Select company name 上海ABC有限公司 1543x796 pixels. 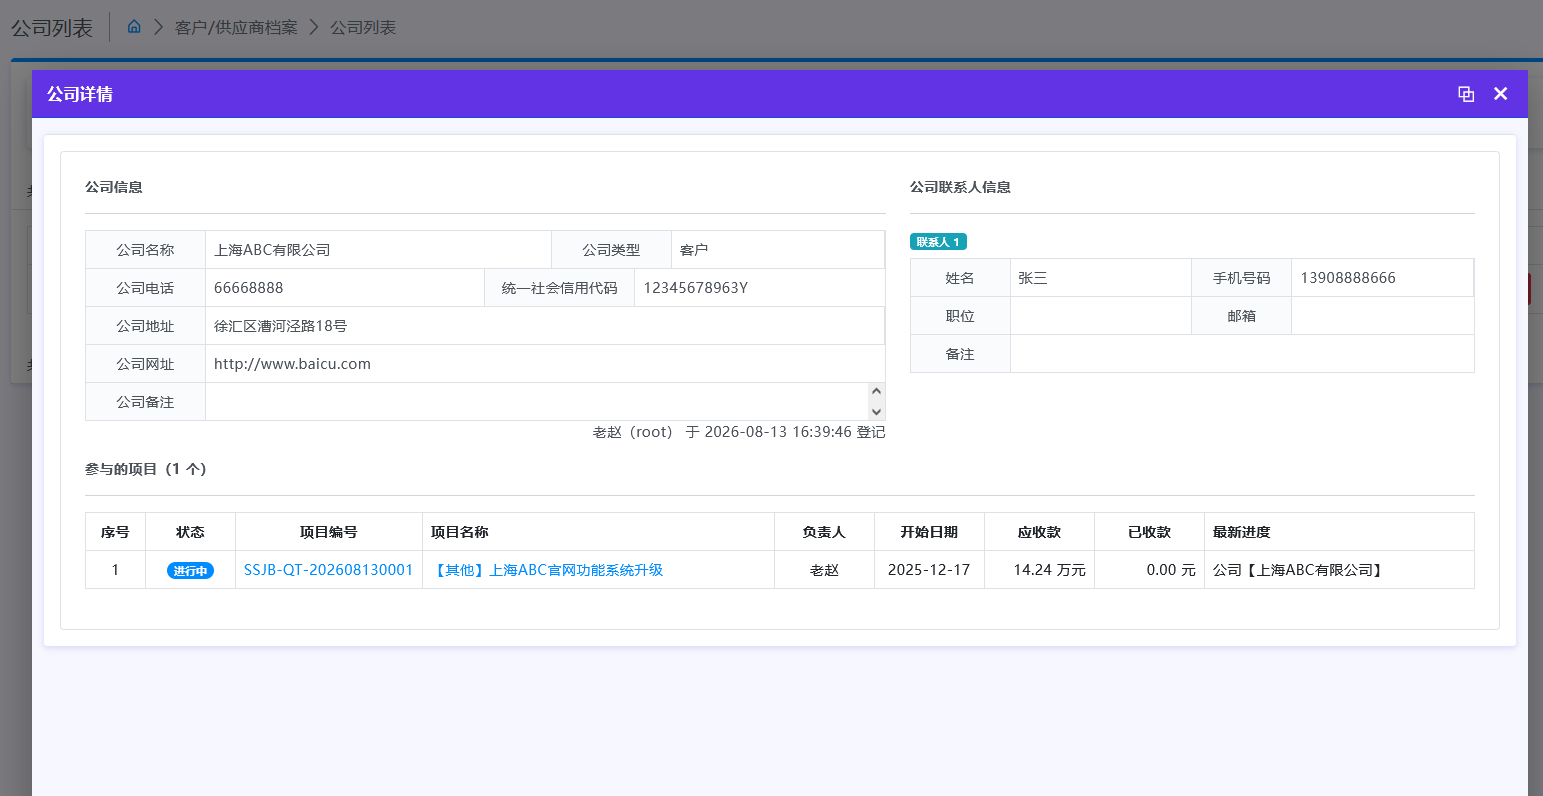tap(272, 250)
